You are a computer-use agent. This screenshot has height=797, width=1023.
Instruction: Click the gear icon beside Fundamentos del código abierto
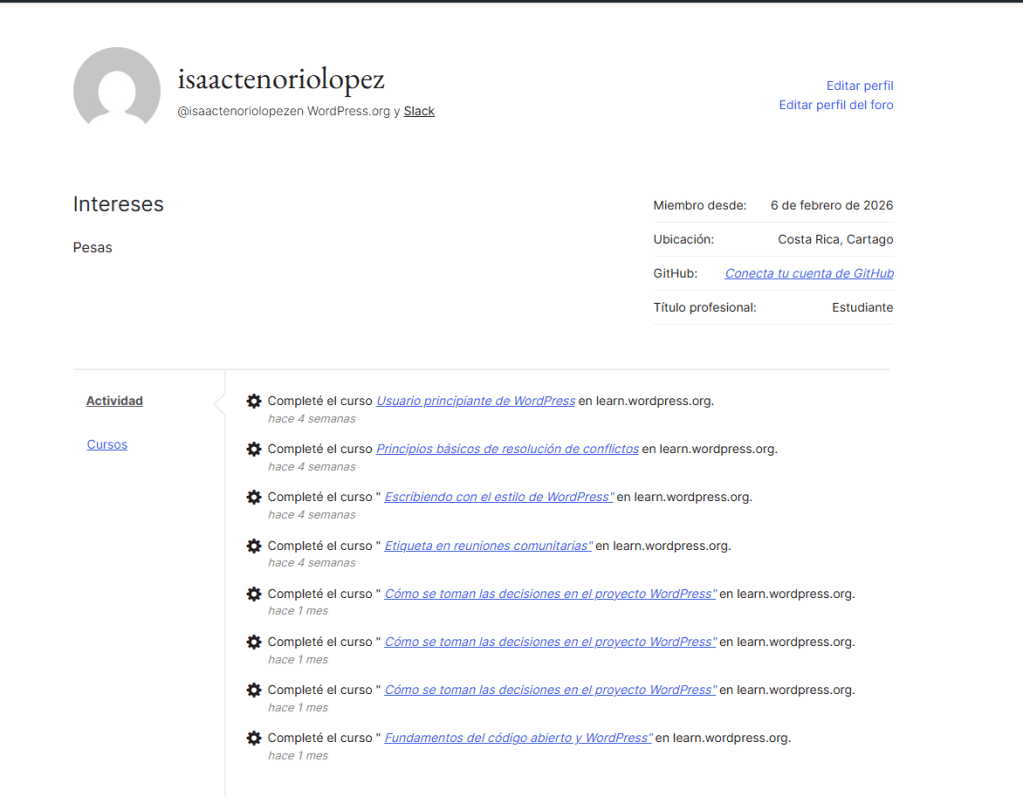click(254, 738)
